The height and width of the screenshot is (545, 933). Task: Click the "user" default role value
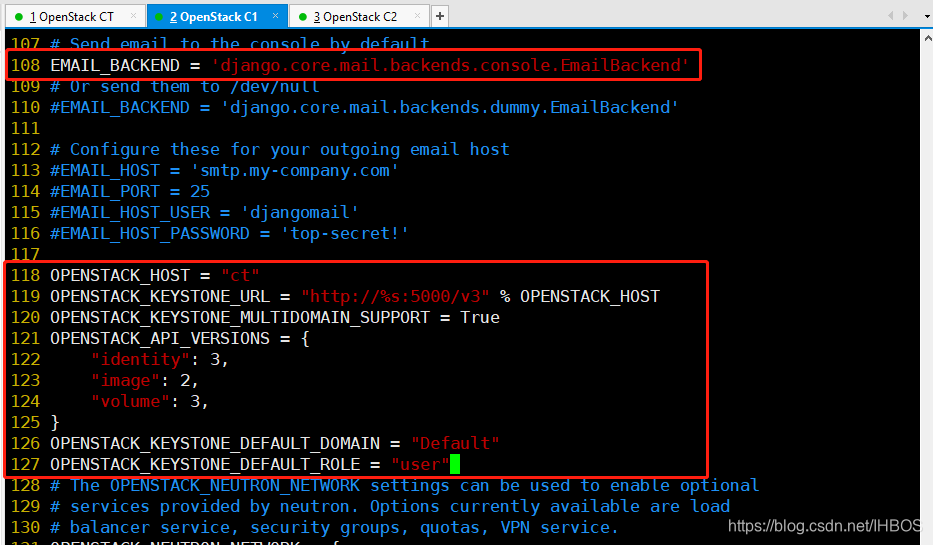[420, 464]
